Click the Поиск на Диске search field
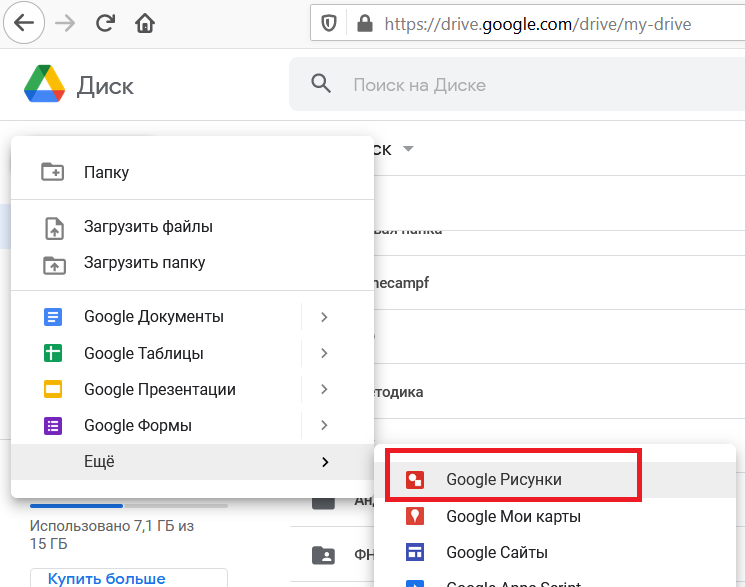Screen dimensions: 745x587 click(x=517, y=84)
